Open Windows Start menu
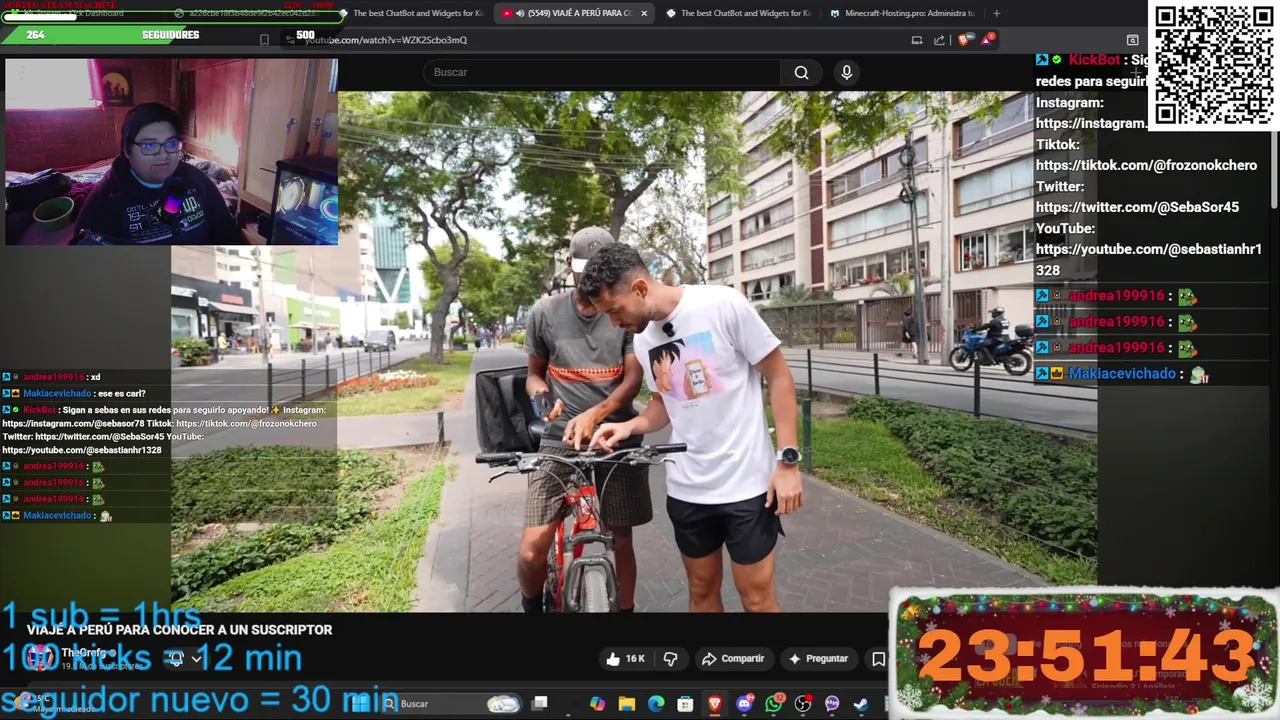This screenshot has width=1280, height=720. click(360, 704)
